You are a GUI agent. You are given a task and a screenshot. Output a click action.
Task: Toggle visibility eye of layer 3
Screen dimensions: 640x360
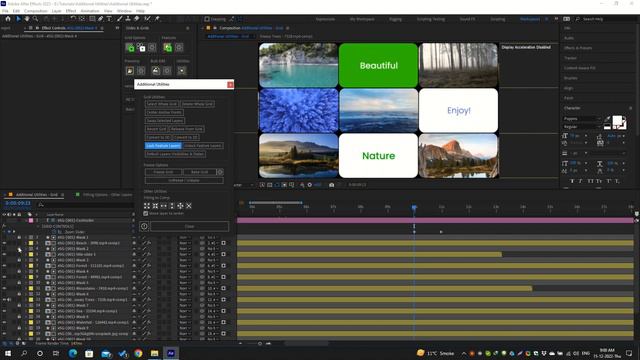pos(4,243)
